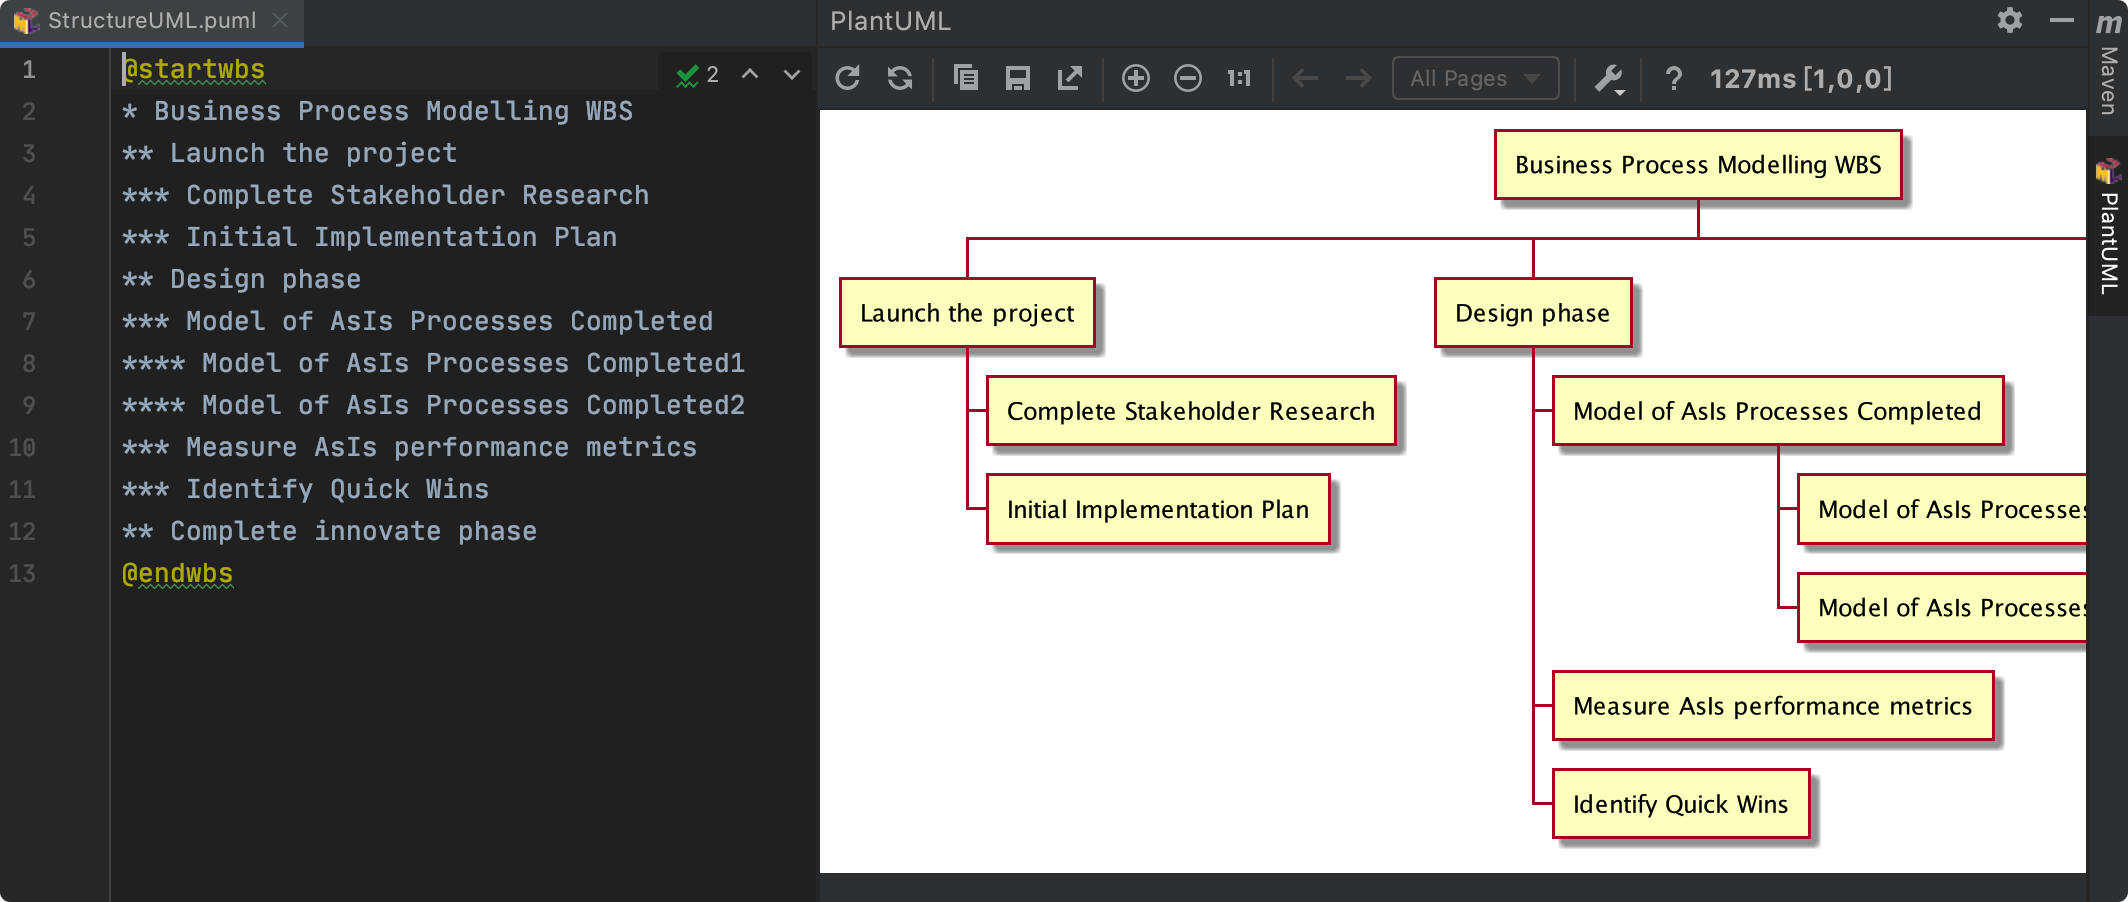This screenshot has width=2128, height=902.
Task: Close the StructureUML.puml tab
Action: [x=280, y=20]
